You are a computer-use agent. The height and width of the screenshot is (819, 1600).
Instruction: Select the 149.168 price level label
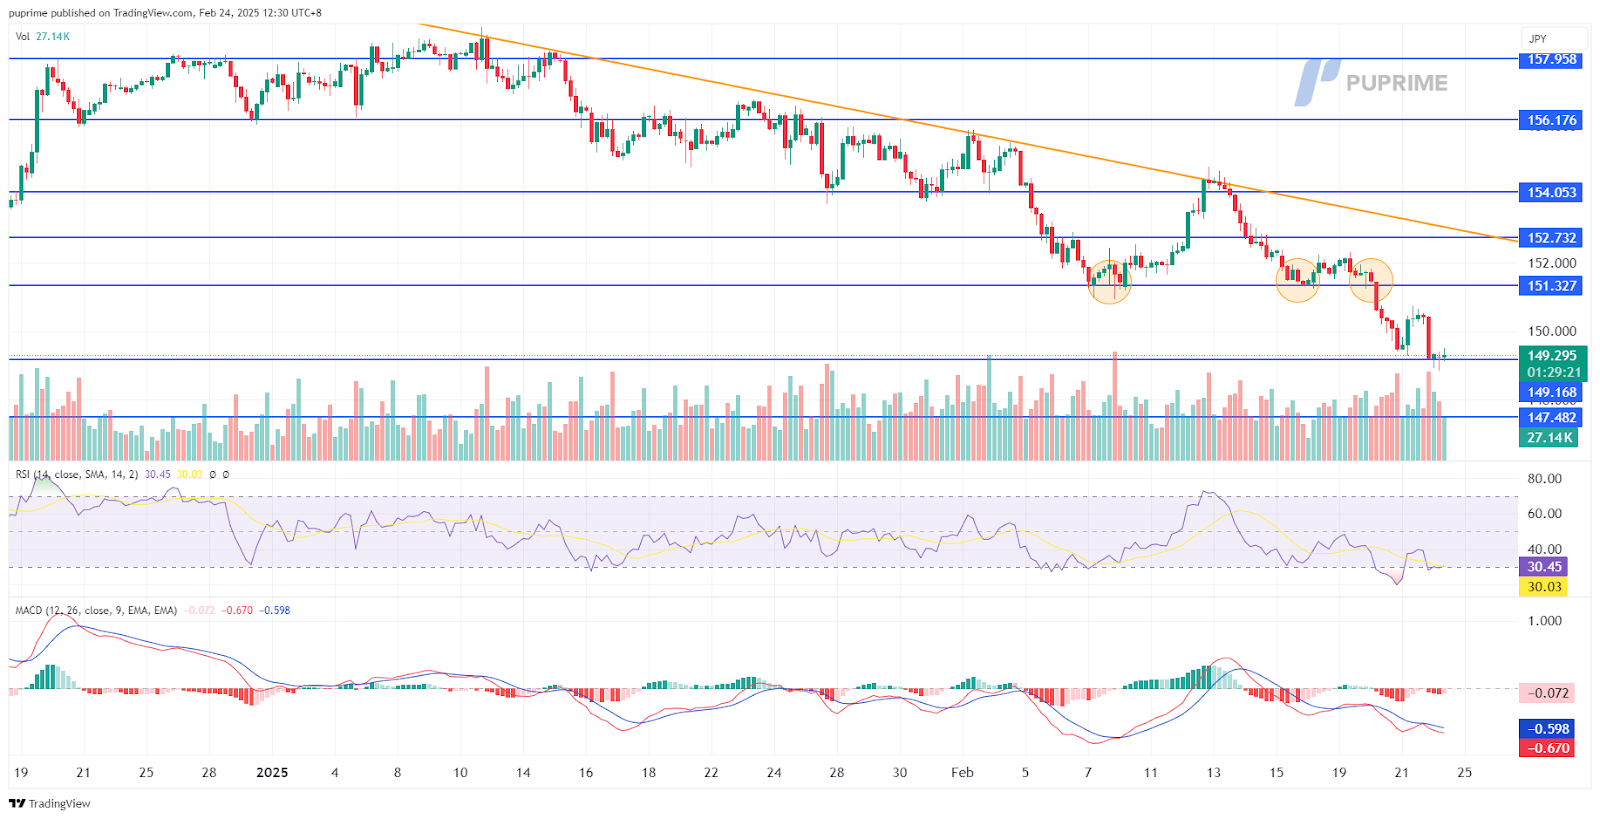[x=1551, y=393]
